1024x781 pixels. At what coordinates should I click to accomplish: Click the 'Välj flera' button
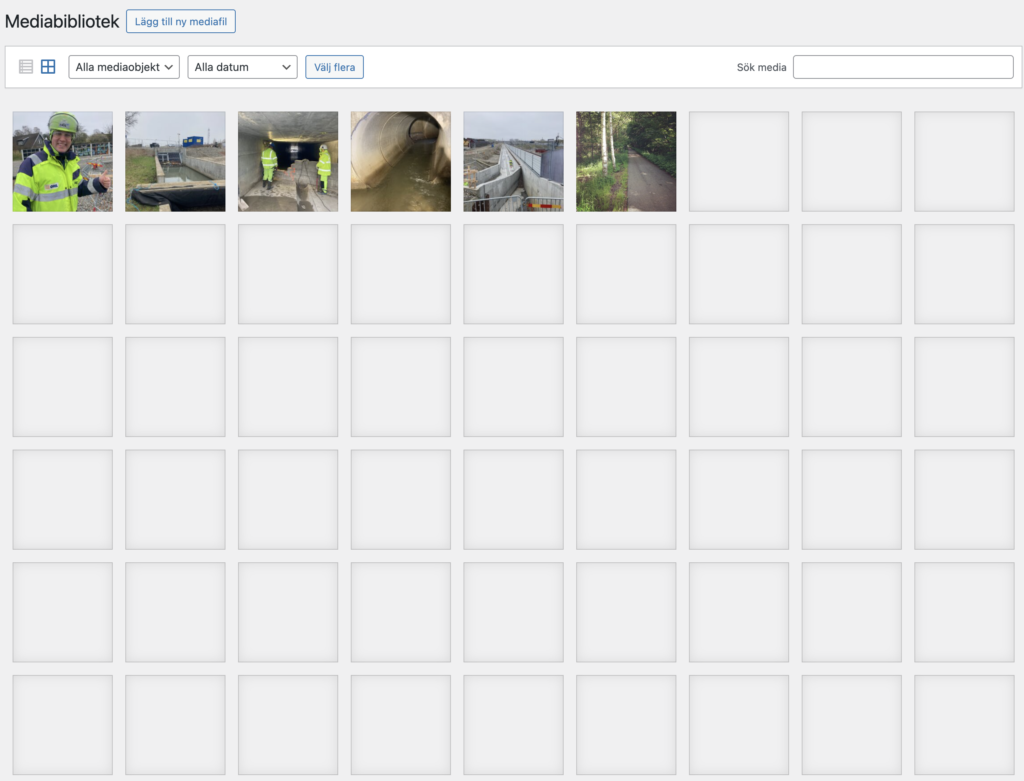334,67
